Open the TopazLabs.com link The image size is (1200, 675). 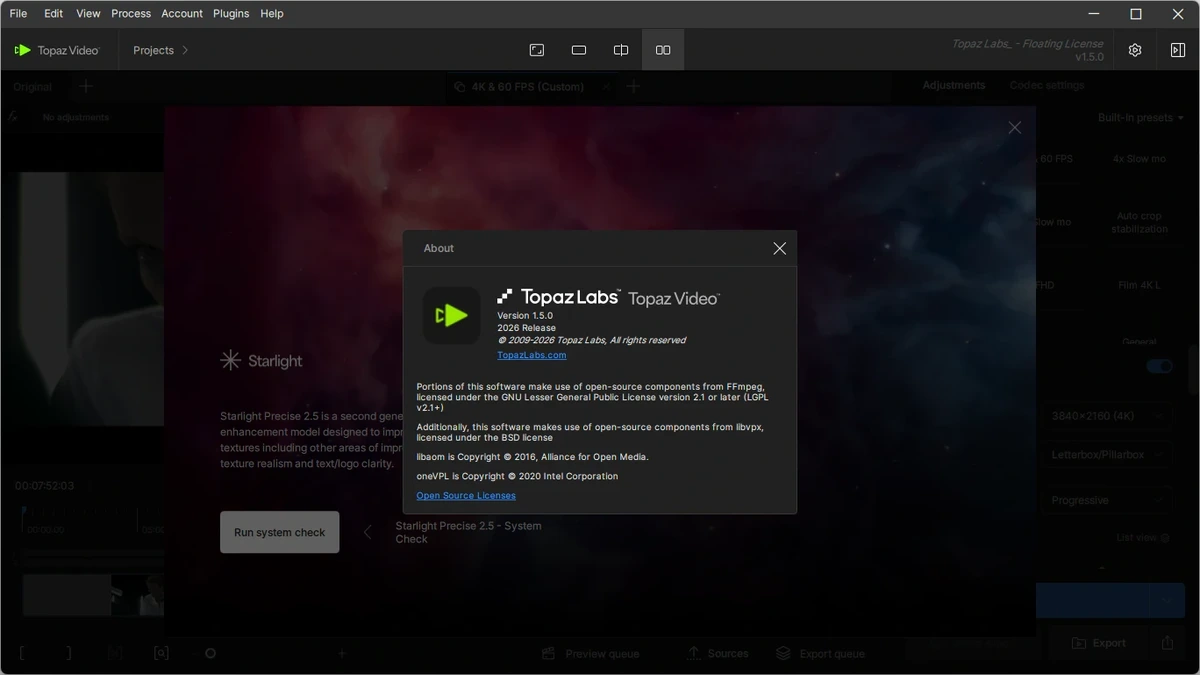532,355
